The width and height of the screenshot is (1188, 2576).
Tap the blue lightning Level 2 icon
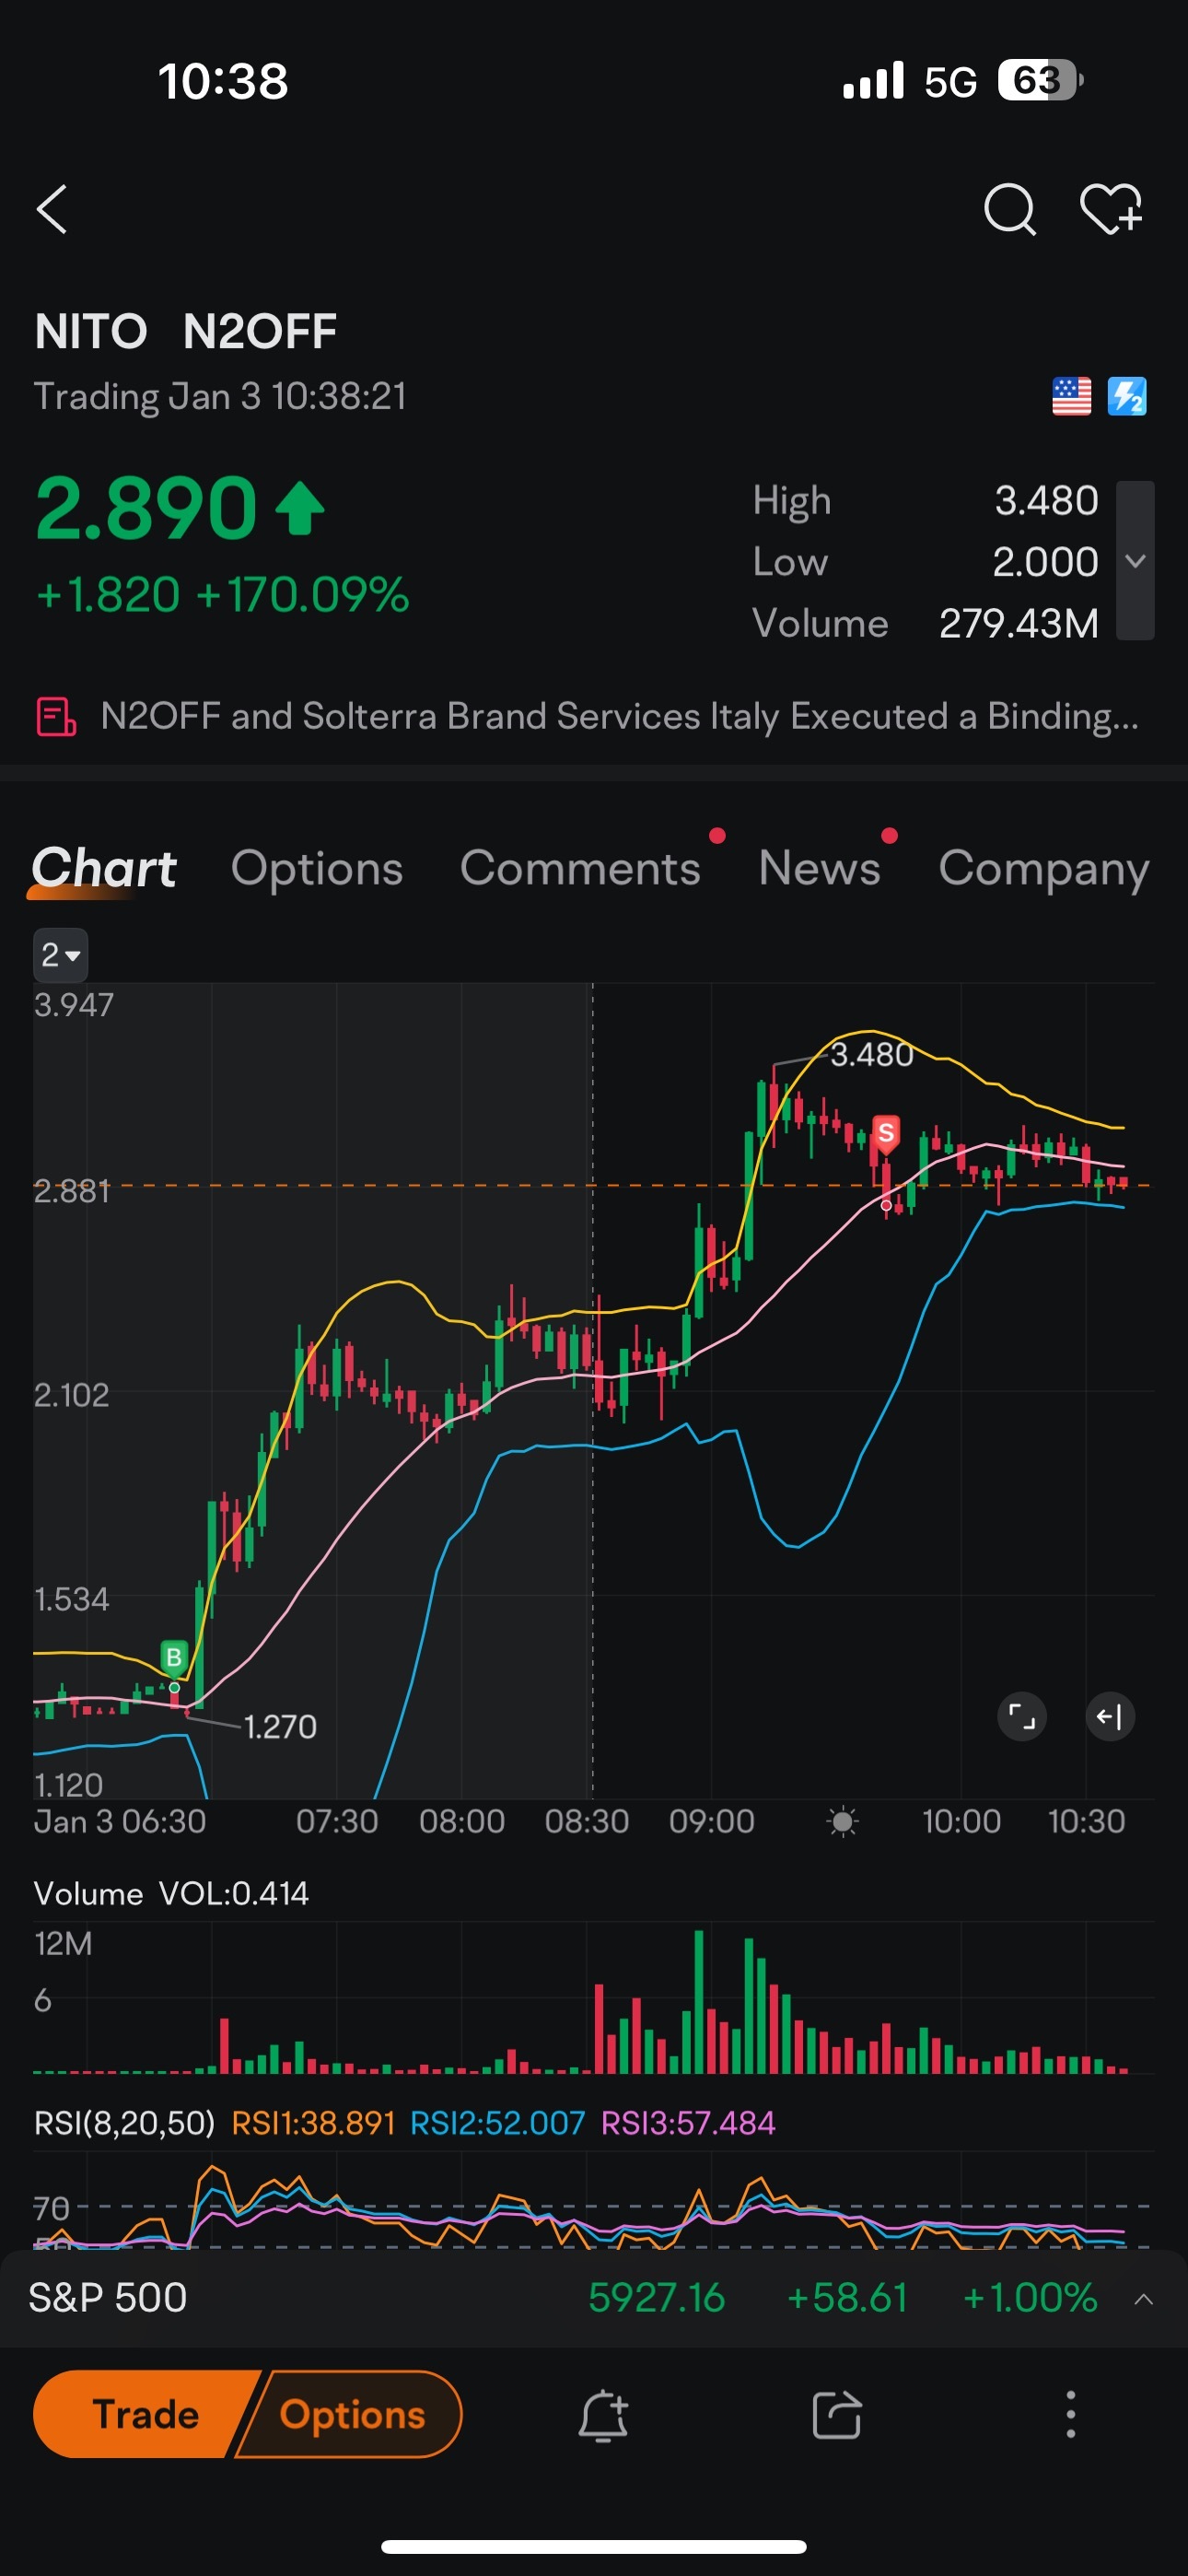point(1126,396)
